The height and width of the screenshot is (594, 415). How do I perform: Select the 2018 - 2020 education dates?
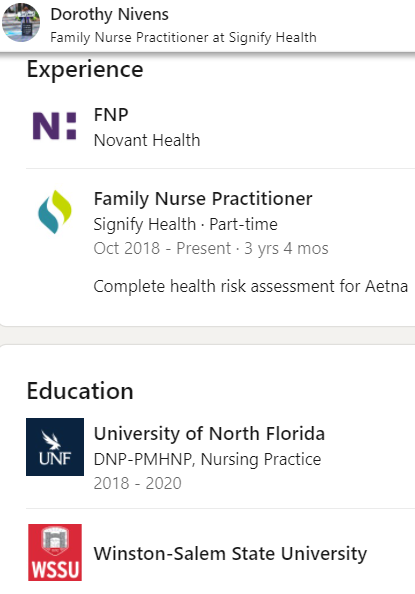tap(138, 483)
